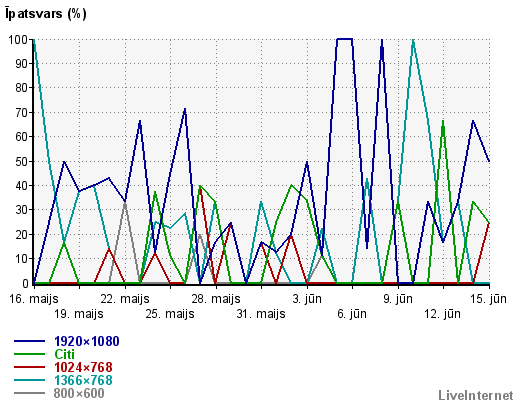Click the 1920×1080 legend label

tap(87, 341)
